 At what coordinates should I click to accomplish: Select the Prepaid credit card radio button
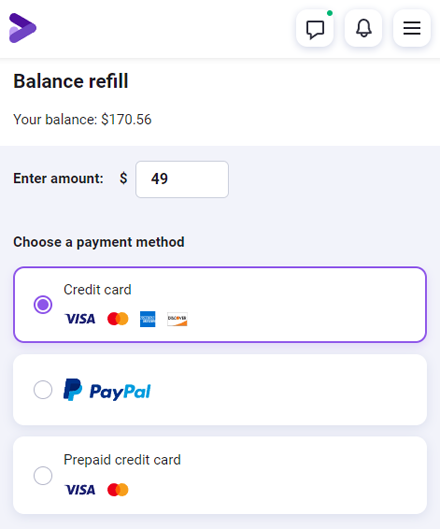43,476
